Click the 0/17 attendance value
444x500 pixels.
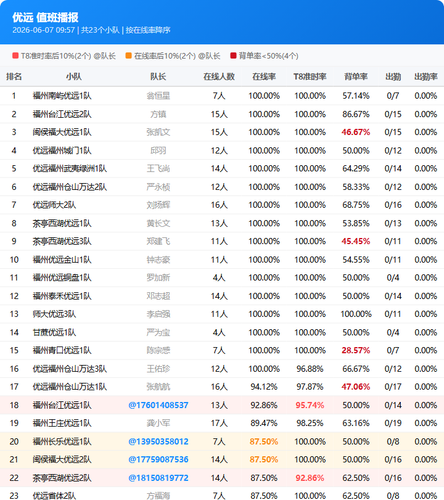(393, 387)
